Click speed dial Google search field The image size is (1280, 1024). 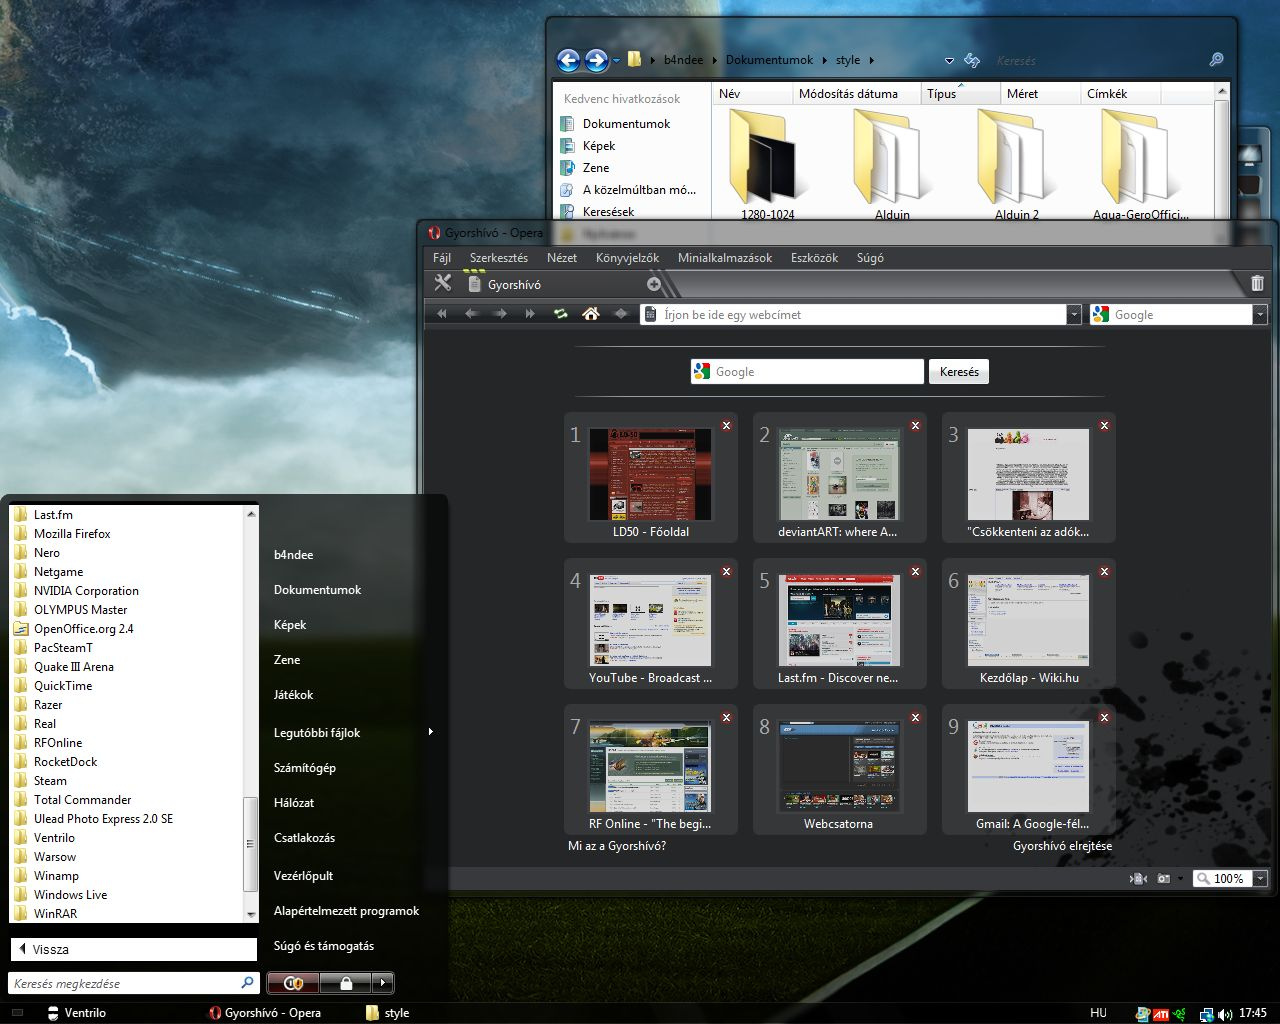(807, 372)
